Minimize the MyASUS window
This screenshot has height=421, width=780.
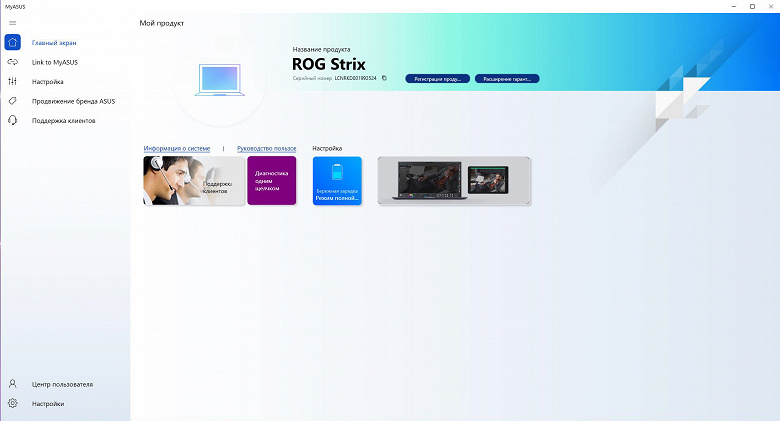[x=734, y=6]
